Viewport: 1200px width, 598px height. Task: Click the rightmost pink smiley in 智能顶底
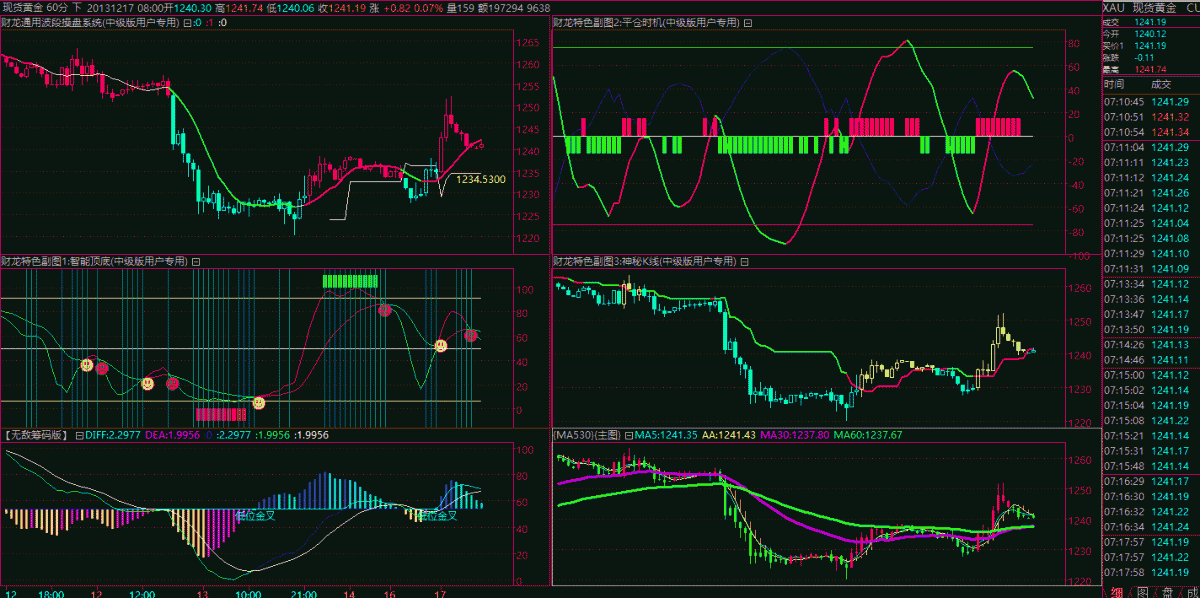pos(471,335)
